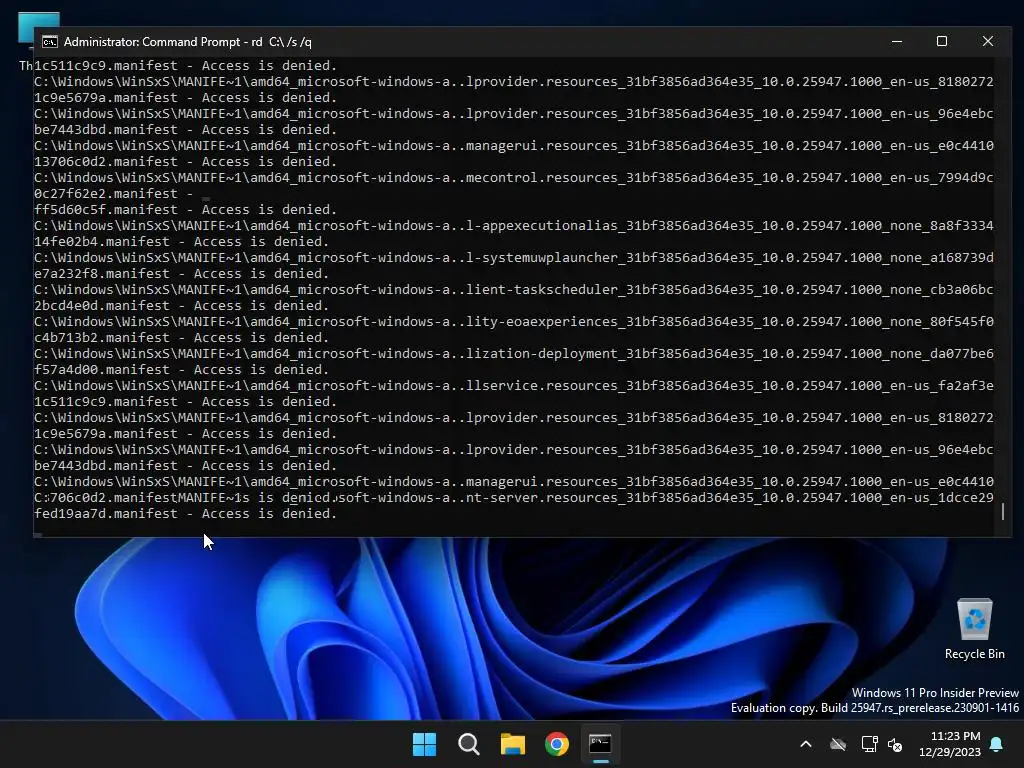Click the path line containing 'lization-deployment'
1024x768 pixels.
pyautogui.click(x=514, y=354)
